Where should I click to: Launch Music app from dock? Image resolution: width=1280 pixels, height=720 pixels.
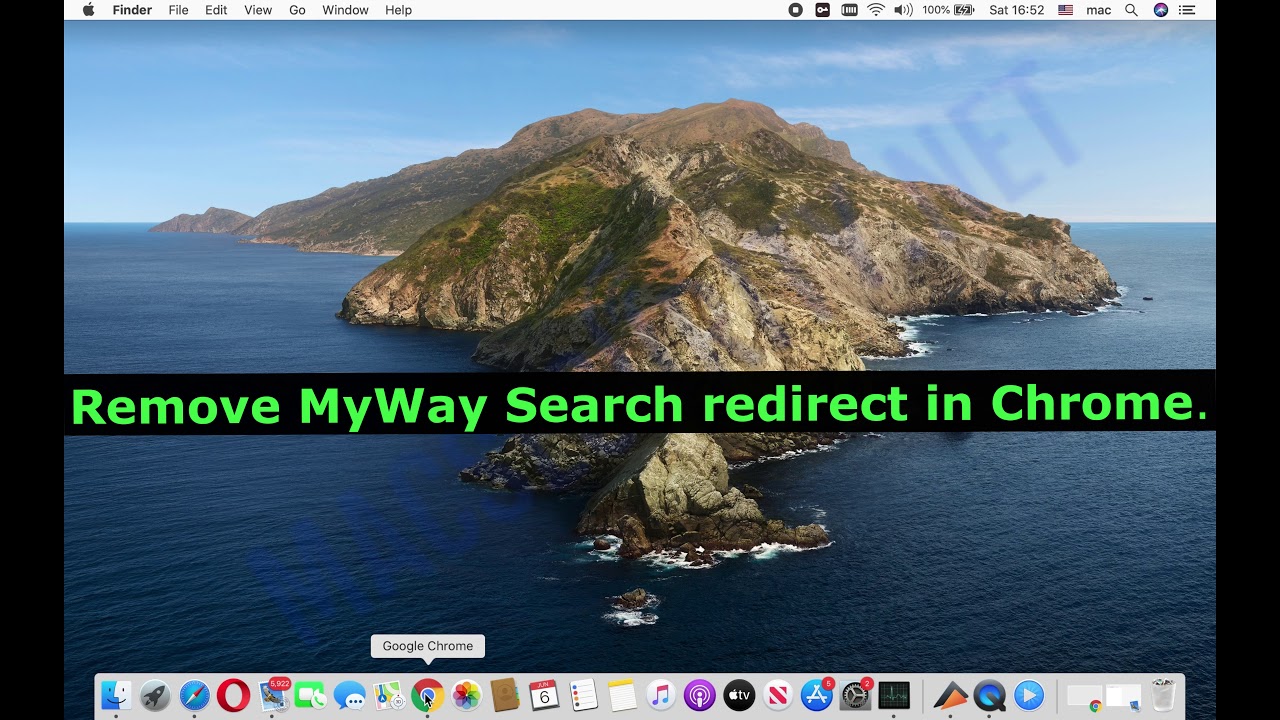click(x=661, y=695)
